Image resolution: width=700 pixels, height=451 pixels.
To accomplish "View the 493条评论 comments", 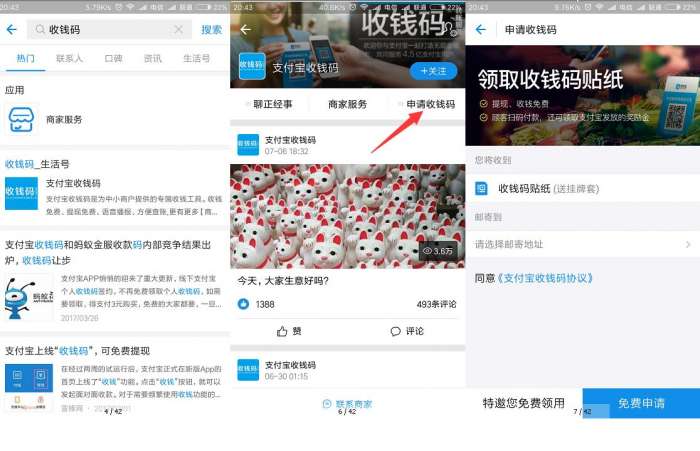I will point(436,304).
